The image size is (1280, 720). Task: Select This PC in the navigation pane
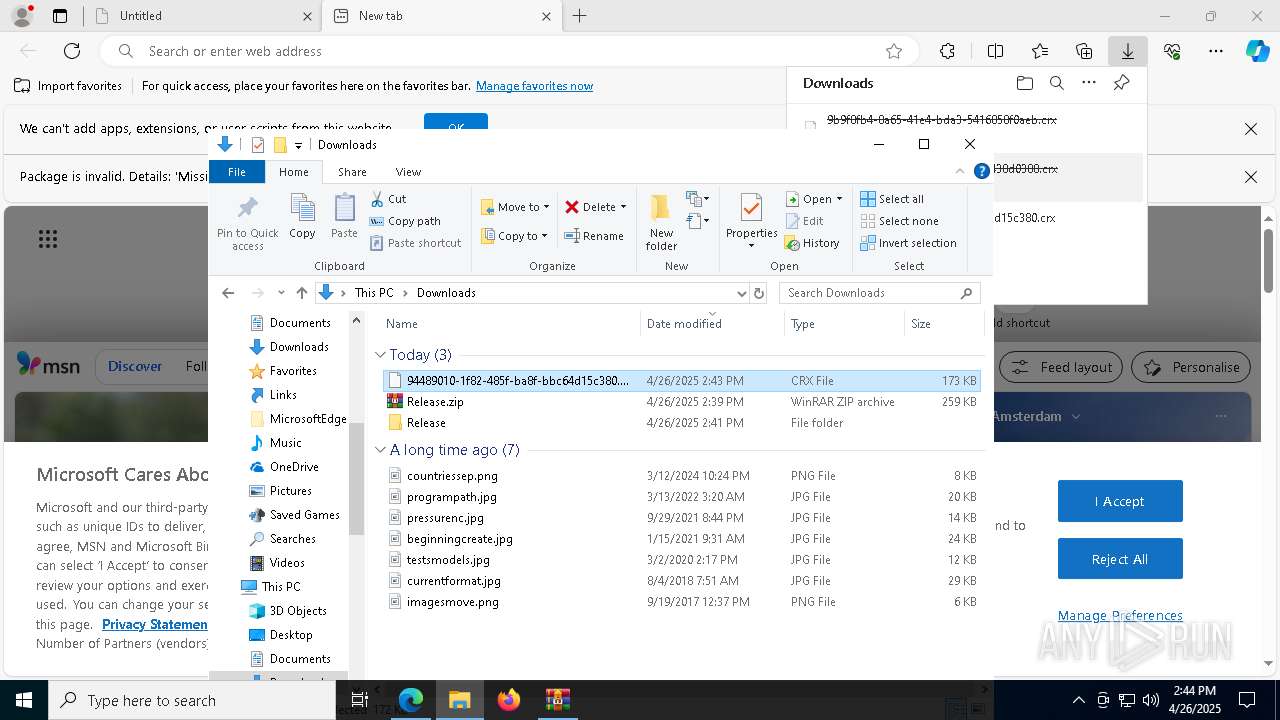click(x=281, y=587)
